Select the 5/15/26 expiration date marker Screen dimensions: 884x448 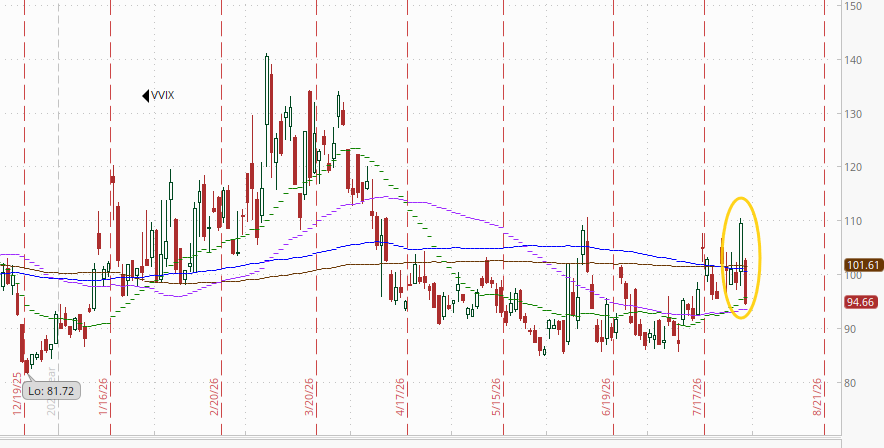[497, 397]
